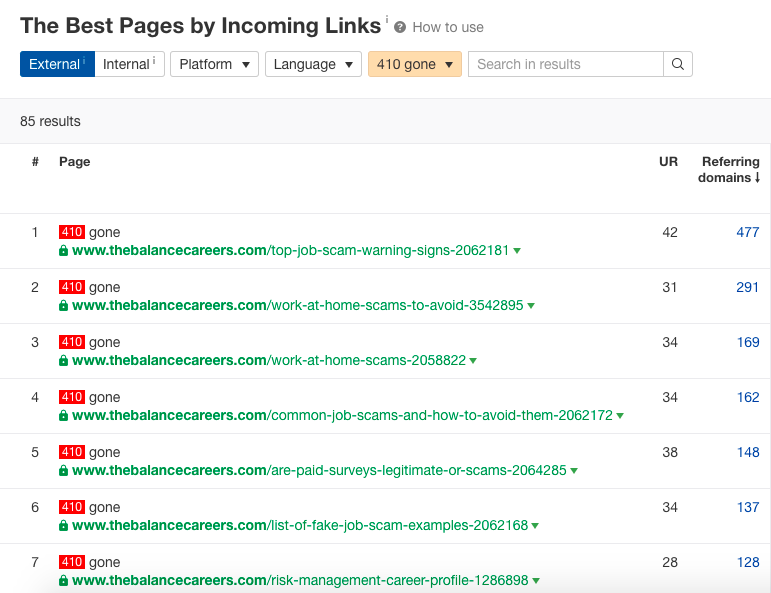This screenshot has width=771, height=593.
Task: Click lock icon beside risk-management-career-profile URL
Action: click(63, 581)
